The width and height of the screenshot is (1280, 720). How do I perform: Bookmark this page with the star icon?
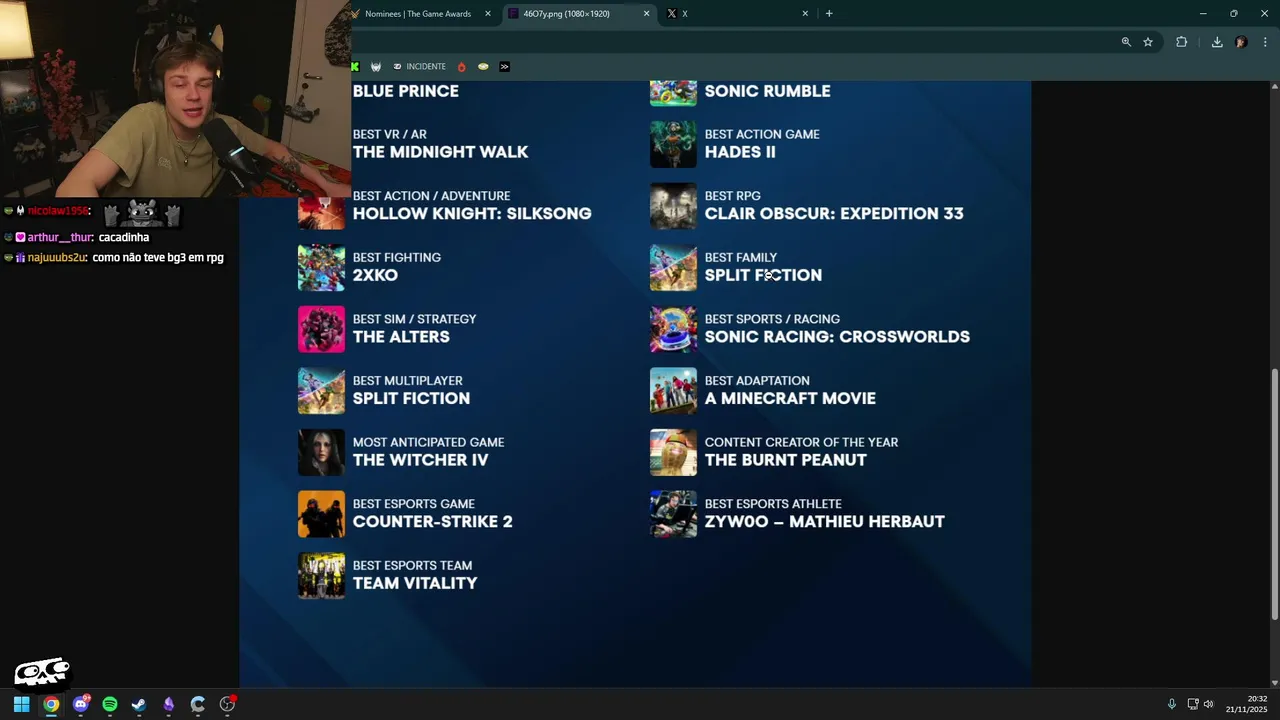pos(1148,42)
